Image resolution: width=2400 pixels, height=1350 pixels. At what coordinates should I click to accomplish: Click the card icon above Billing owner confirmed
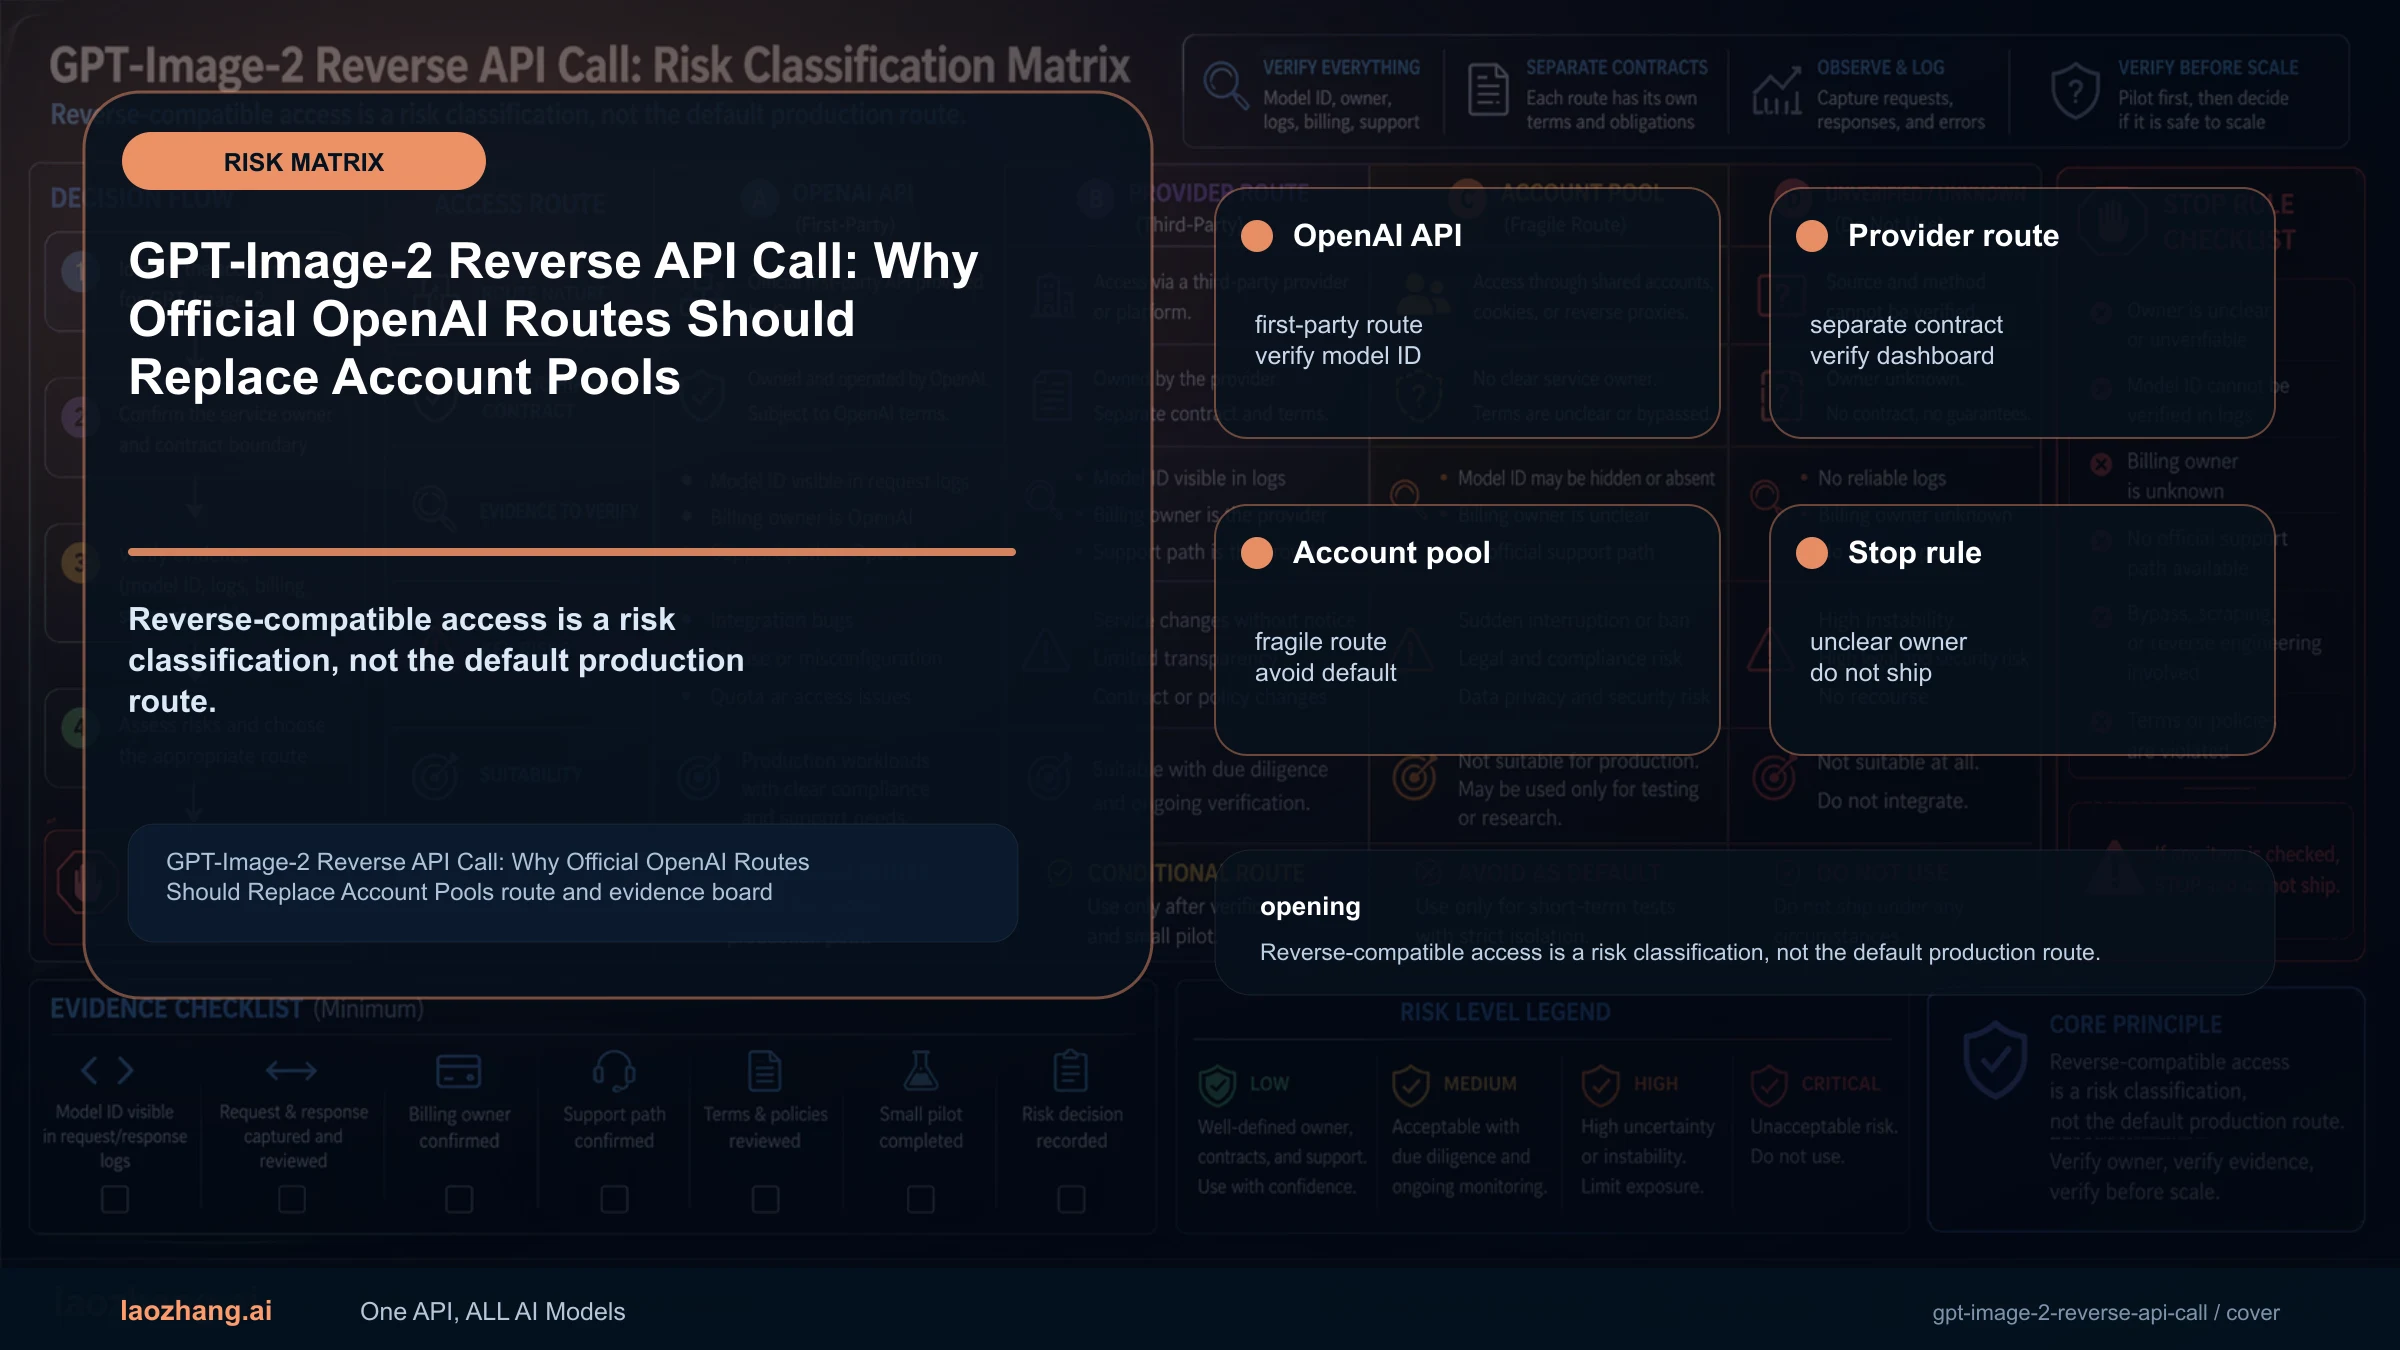(x=459, y=1072)
